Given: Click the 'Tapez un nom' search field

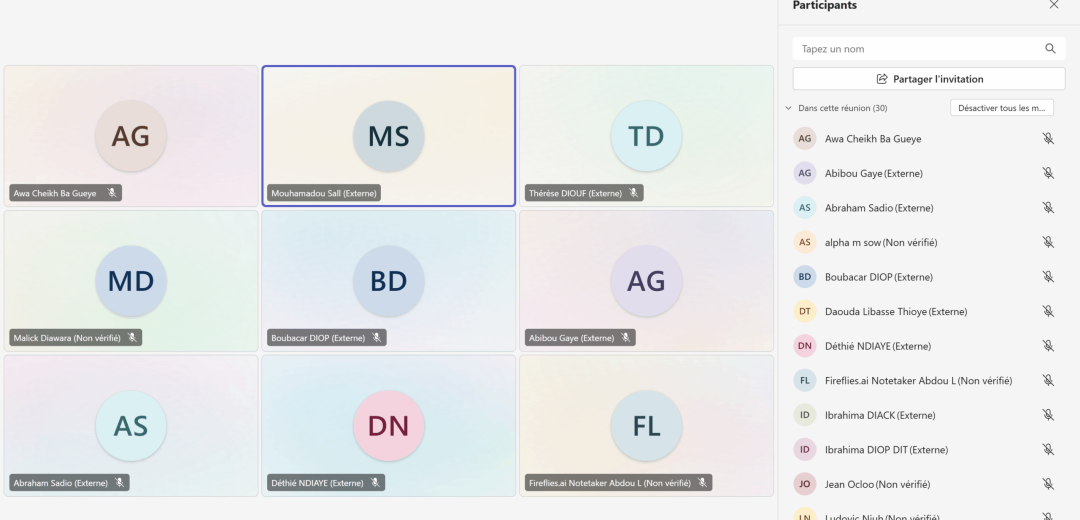Looking at the screenshot, I should [915, 48].
